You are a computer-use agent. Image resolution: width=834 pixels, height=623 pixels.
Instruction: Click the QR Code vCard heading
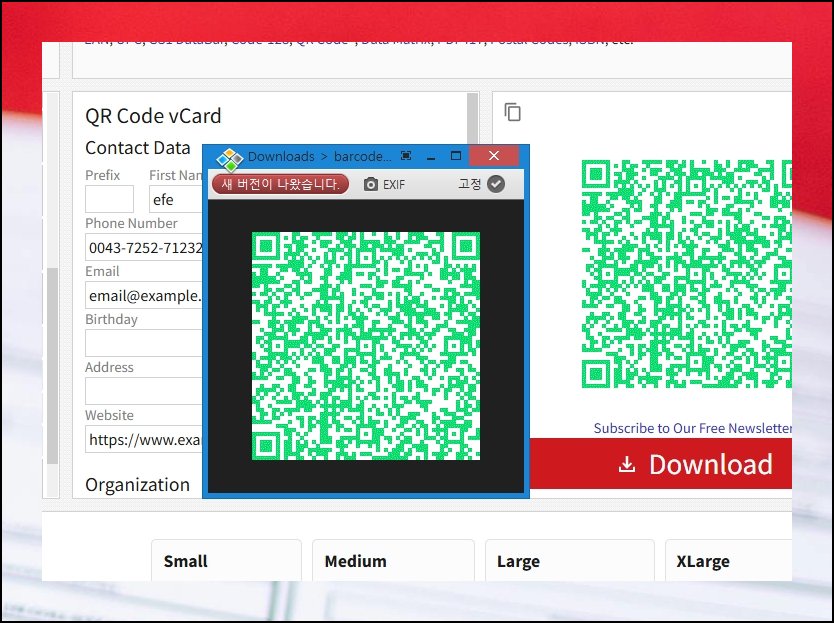153,116
